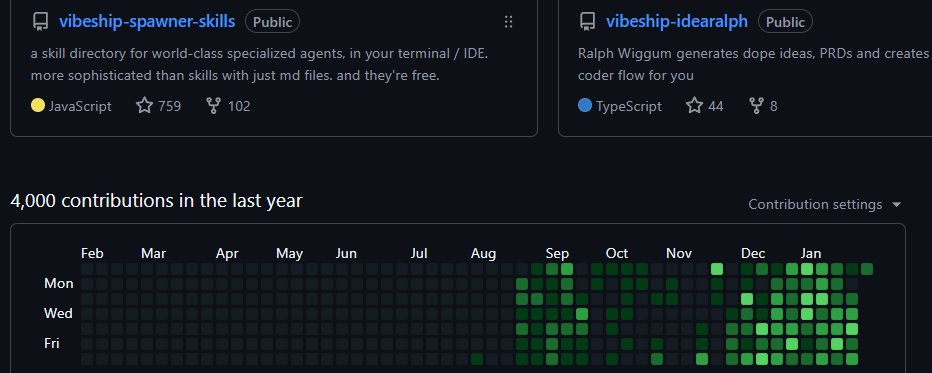Click the Sep month label on graph
The image size is (932, 373).
pos(557,254)
